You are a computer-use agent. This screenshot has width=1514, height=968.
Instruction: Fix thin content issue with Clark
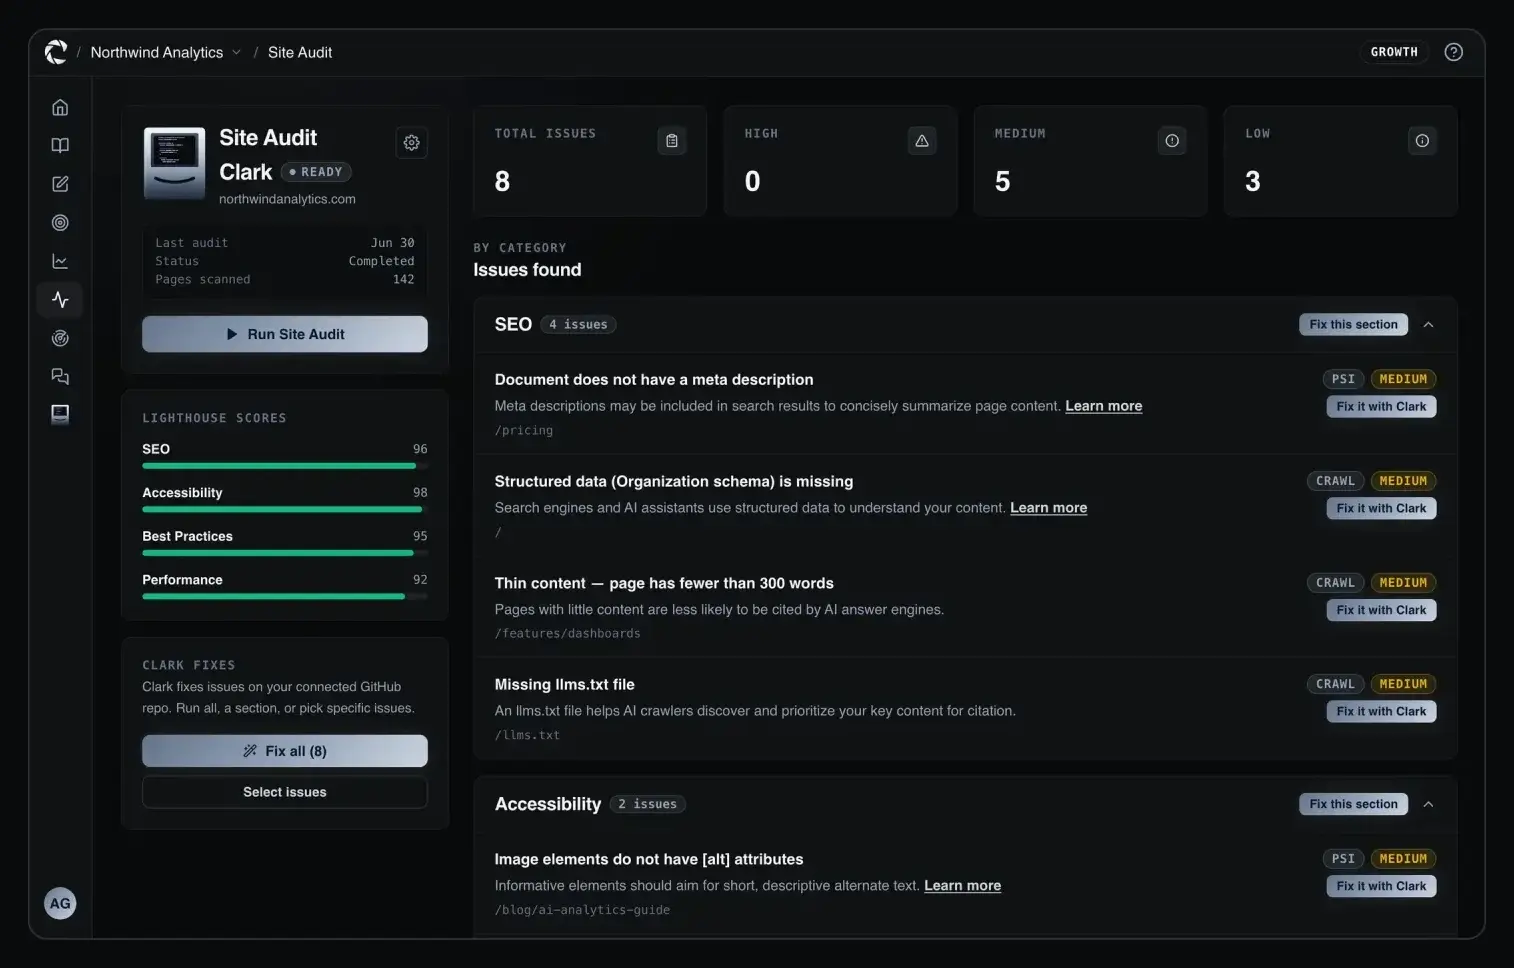click(1381, 610)
